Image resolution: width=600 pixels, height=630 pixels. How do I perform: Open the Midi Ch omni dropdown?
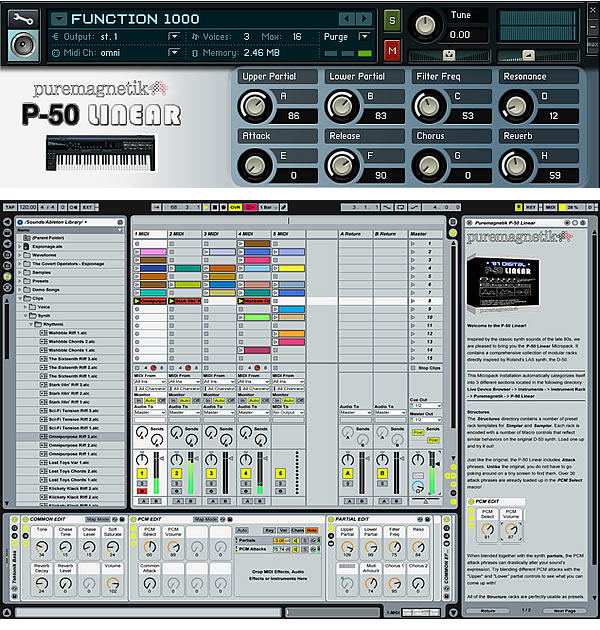point(174,52)
